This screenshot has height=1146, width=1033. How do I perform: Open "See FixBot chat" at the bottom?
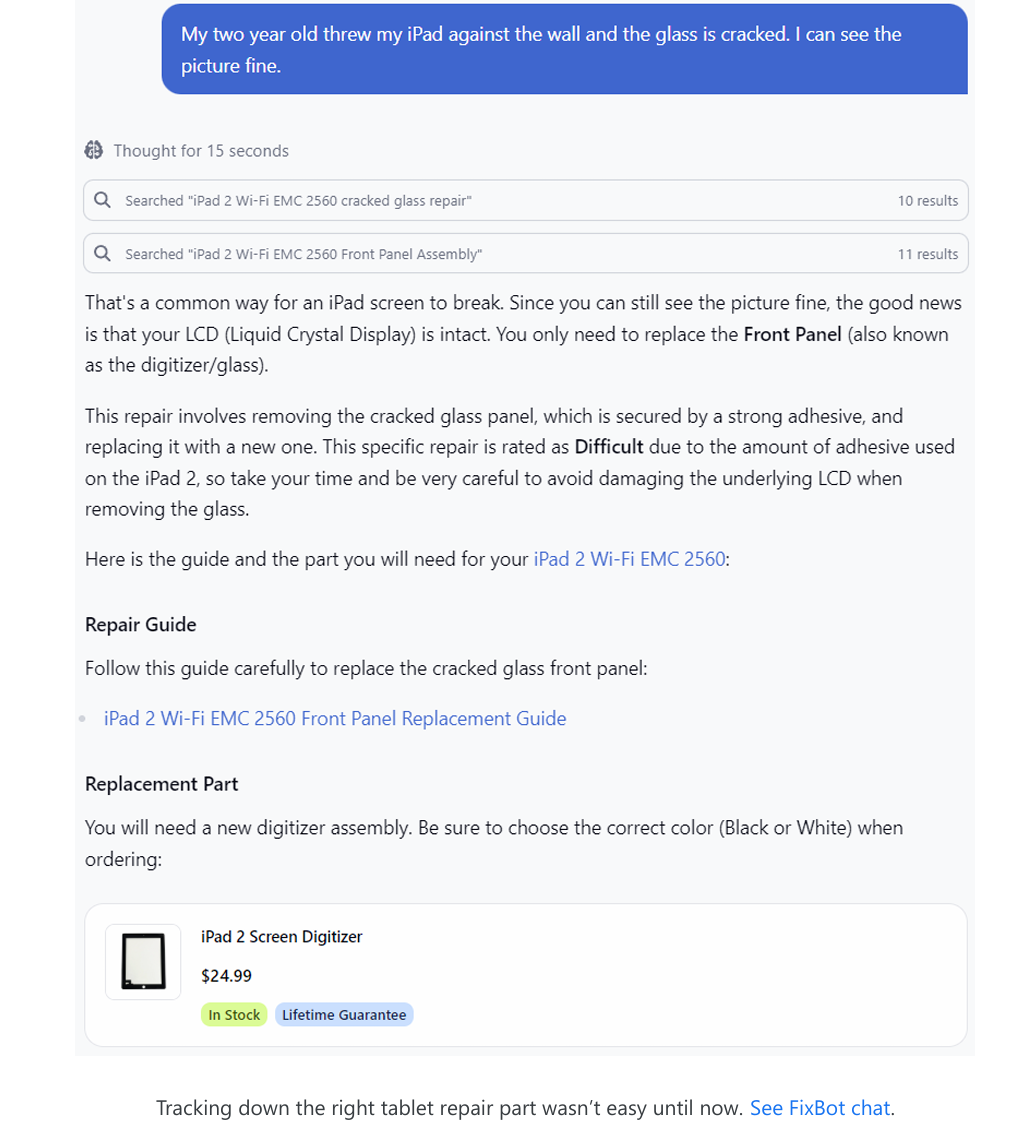(820, 1108)
